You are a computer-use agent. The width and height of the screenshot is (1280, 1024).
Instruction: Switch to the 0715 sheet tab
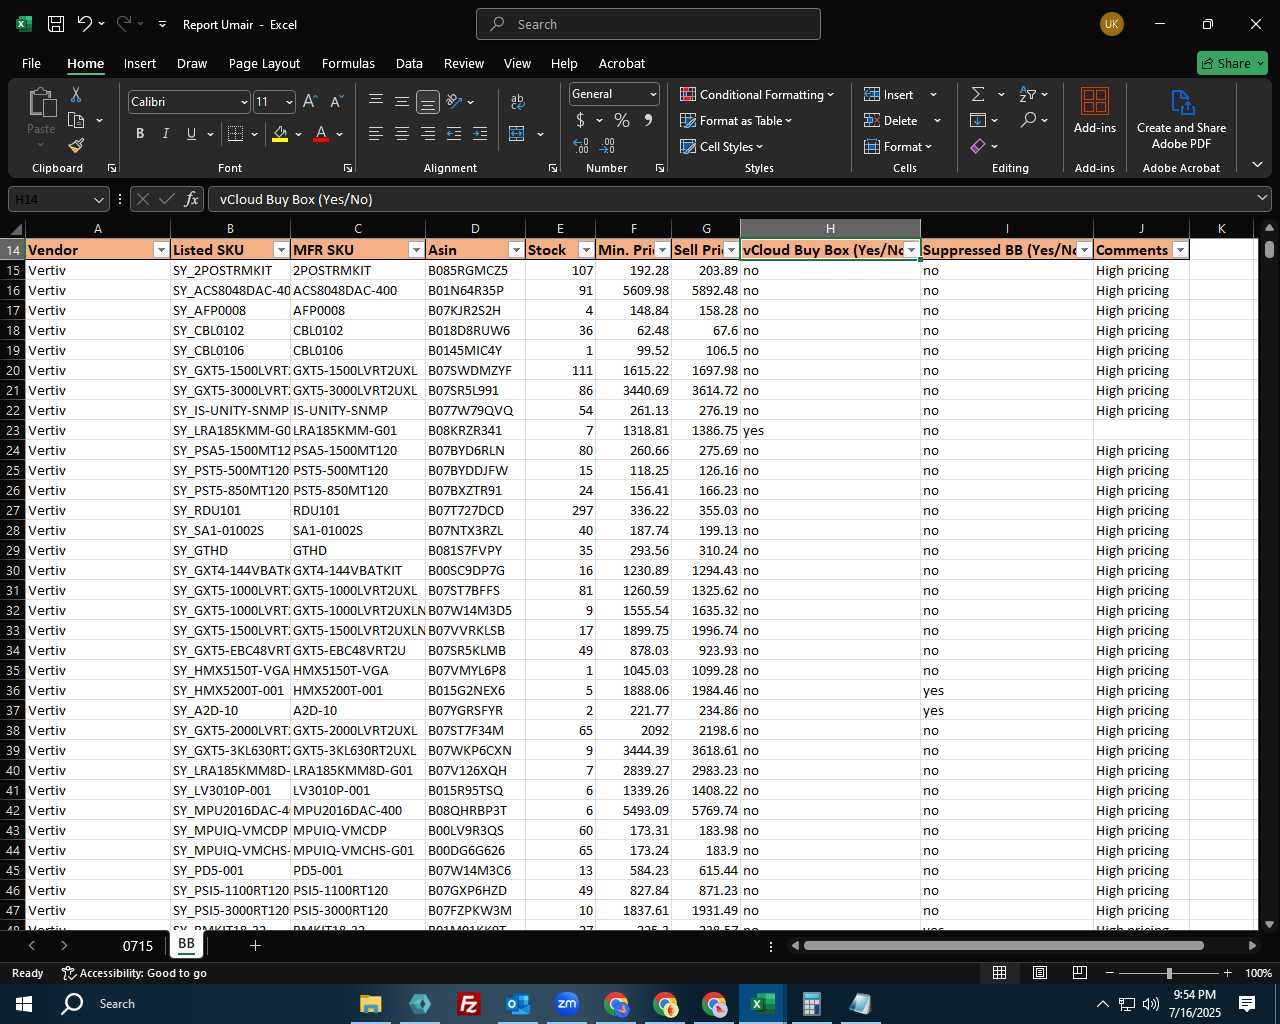138,945
